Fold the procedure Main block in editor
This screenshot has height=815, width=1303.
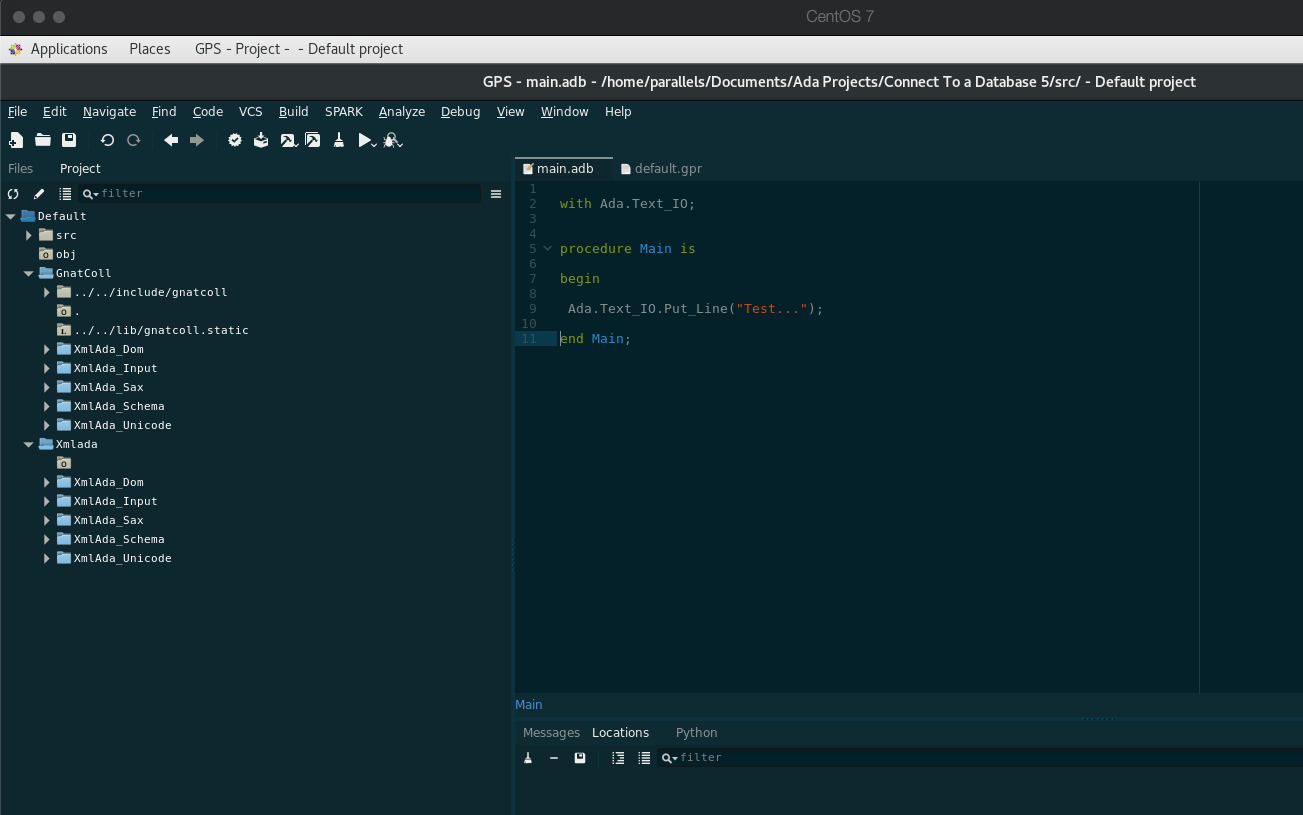point(547,249)
